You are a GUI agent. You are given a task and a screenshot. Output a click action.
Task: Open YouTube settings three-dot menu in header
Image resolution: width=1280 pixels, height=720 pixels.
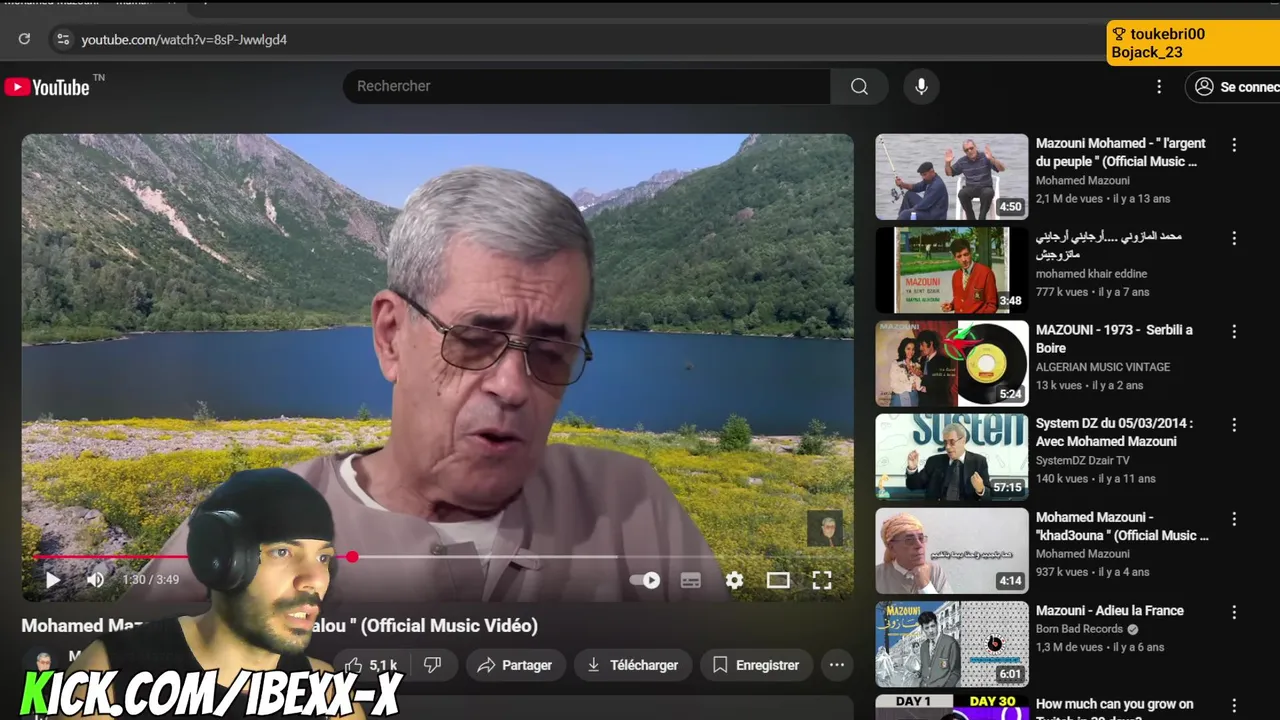[1159, 87]
